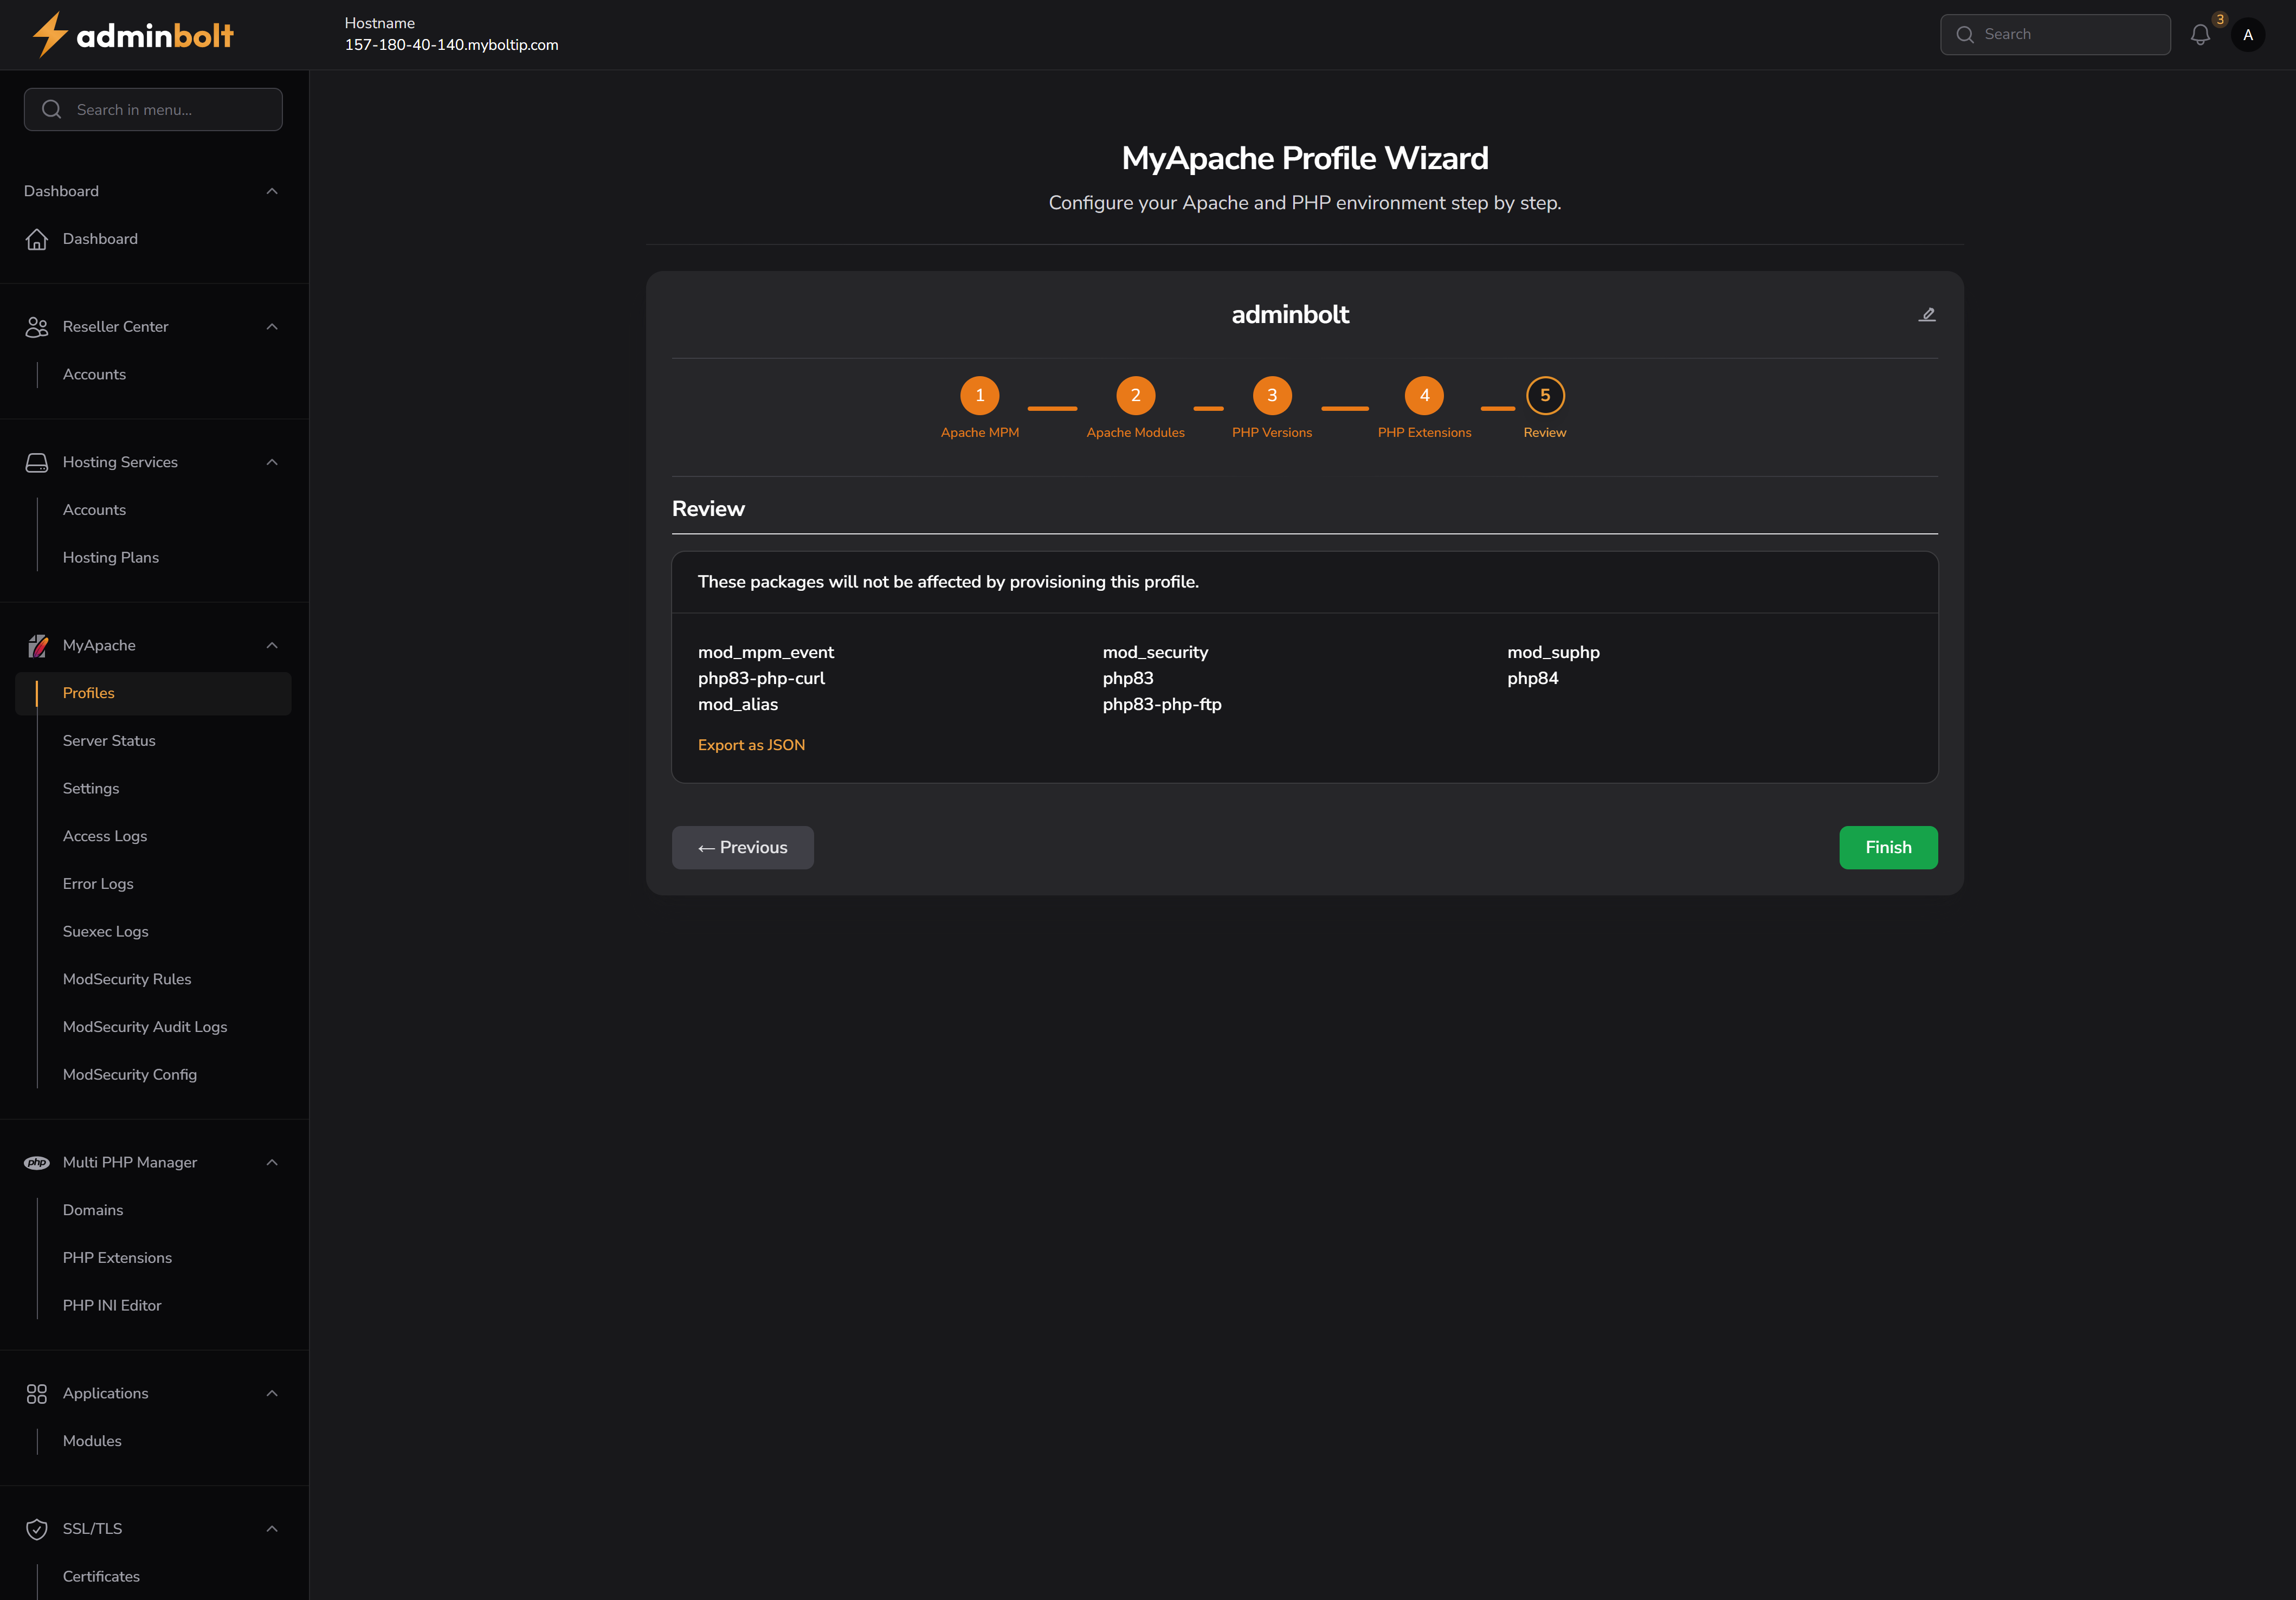Go back using the Previous button
This screenshot has width=2296, height=1600.
point(742,847)
